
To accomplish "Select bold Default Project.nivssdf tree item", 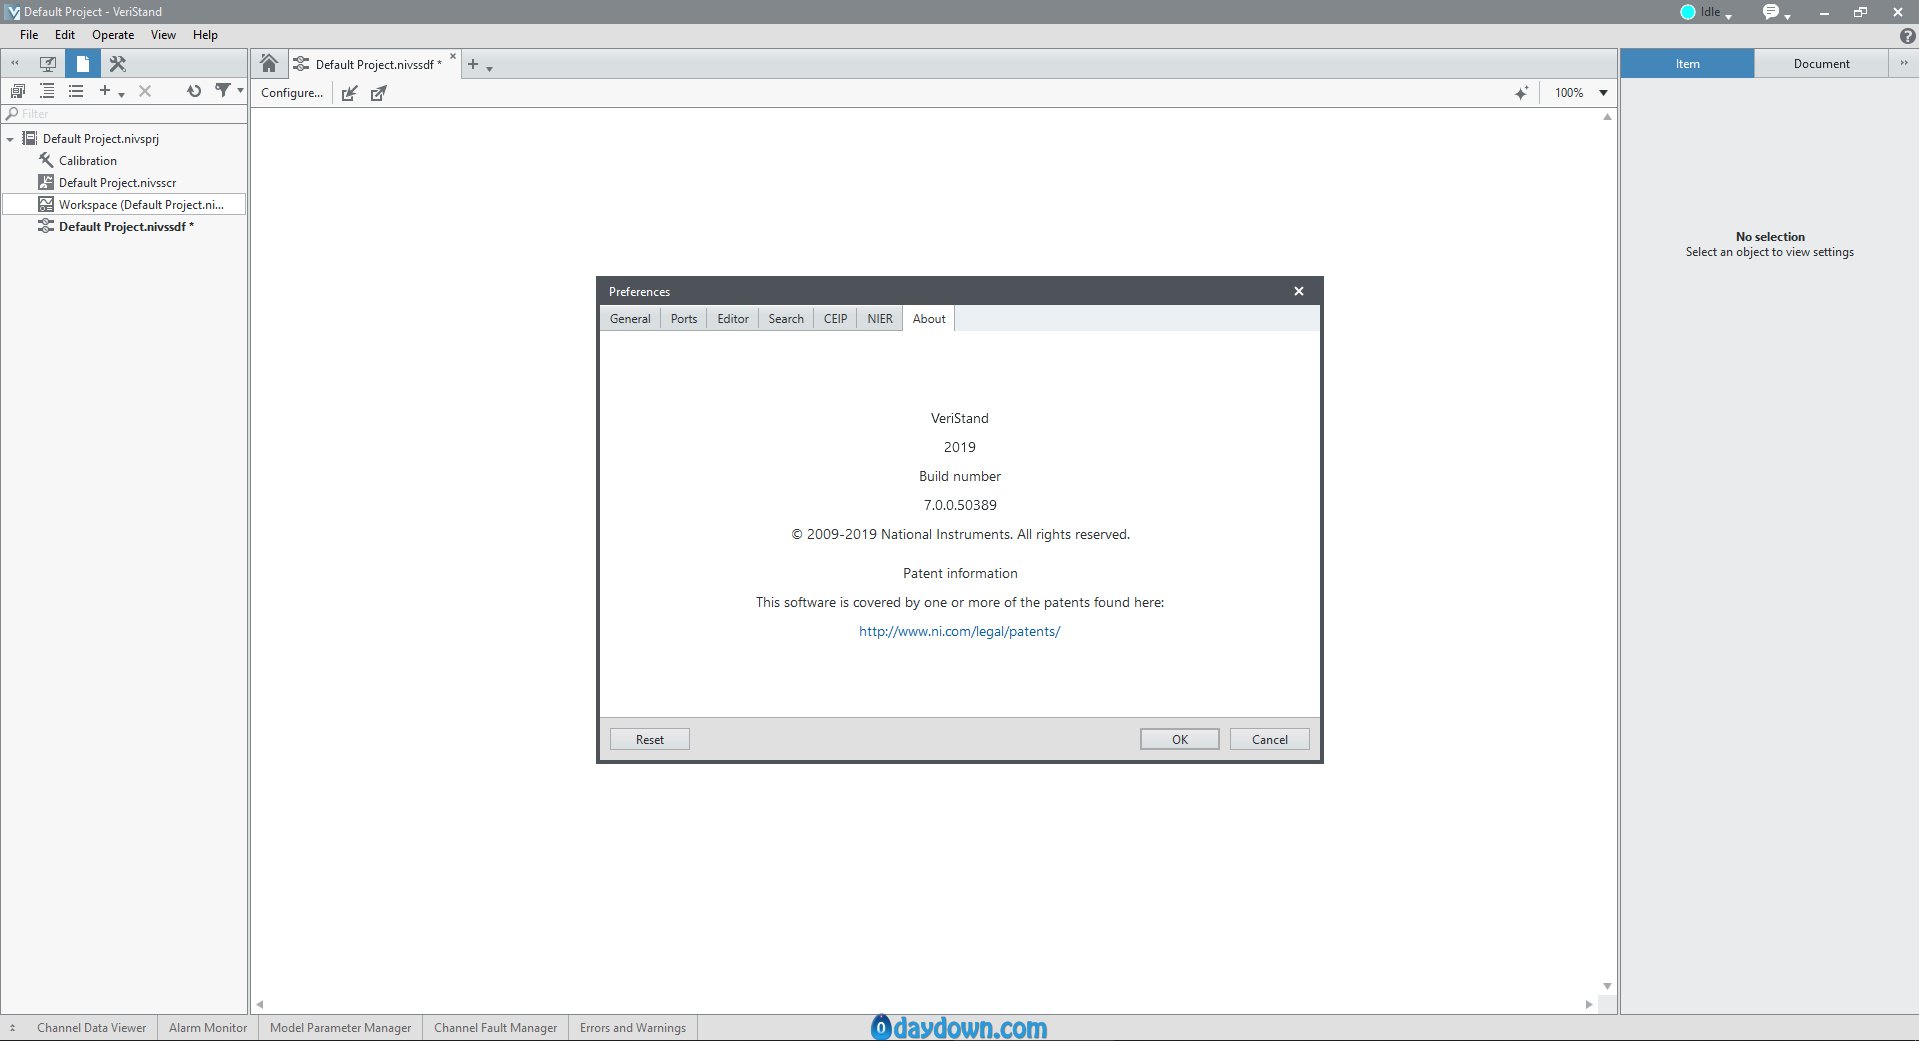I will [126, 227].
